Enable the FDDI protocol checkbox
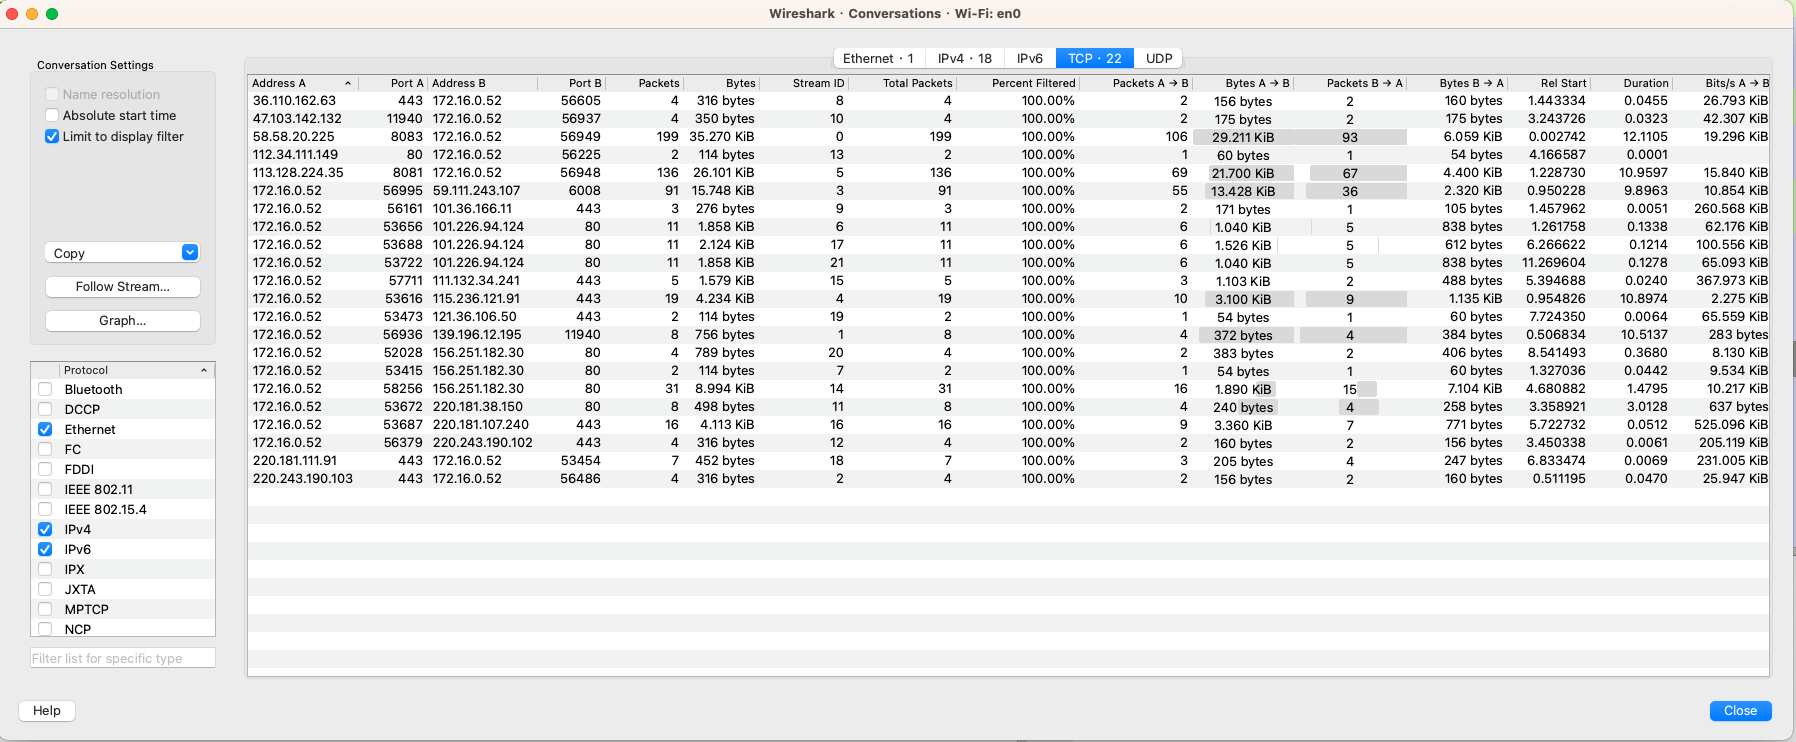The image size is (1796, 742). 45,469
